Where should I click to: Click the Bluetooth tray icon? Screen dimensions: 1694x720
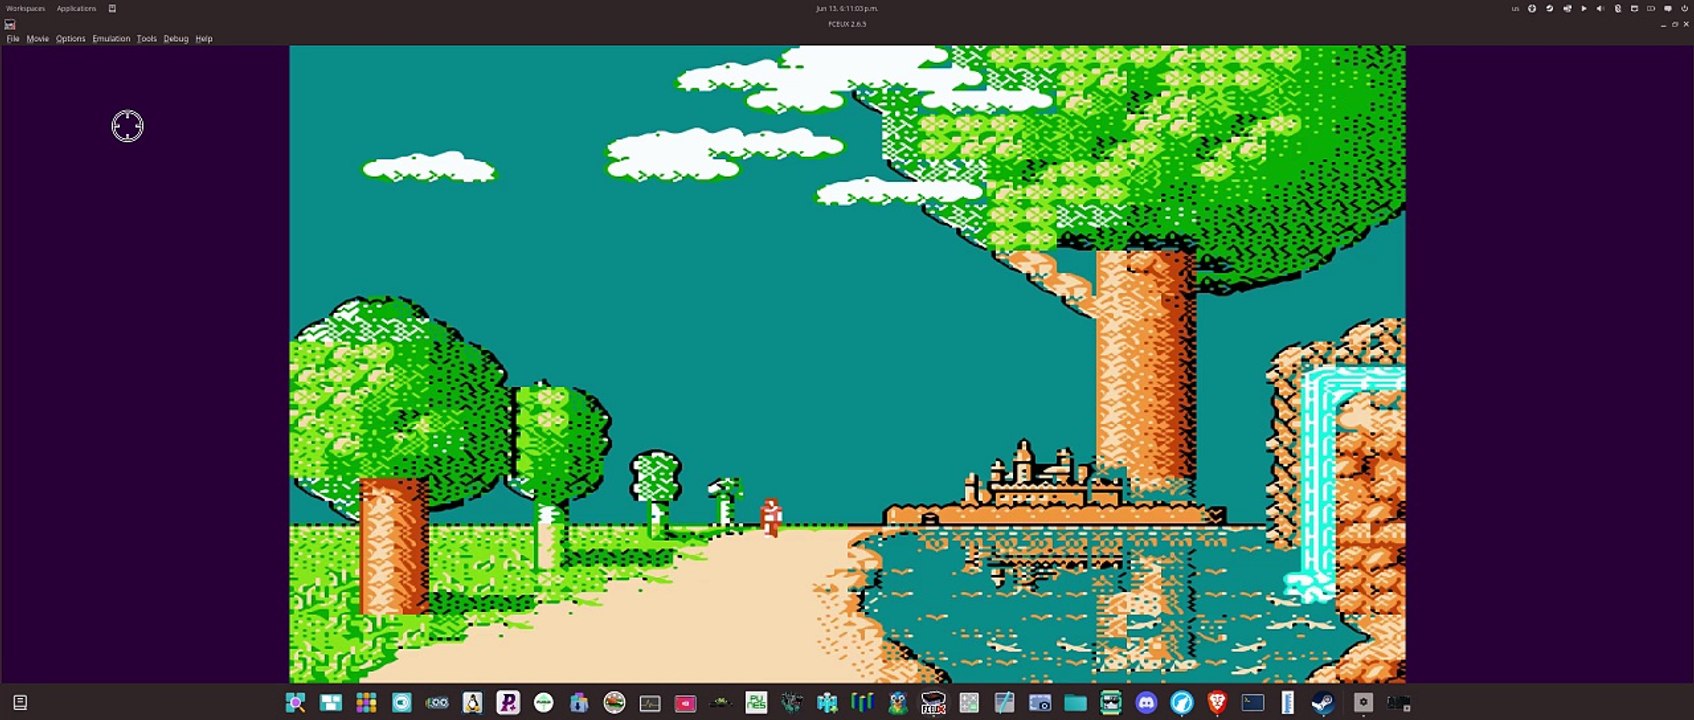click(x=1618, y=8)
